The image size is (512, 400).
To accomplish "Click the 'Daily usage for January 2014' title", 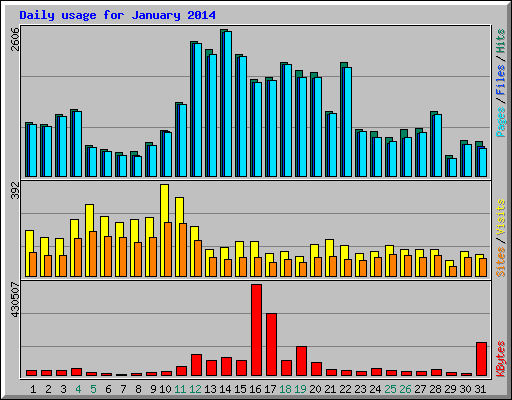I will tap(117, 15).
